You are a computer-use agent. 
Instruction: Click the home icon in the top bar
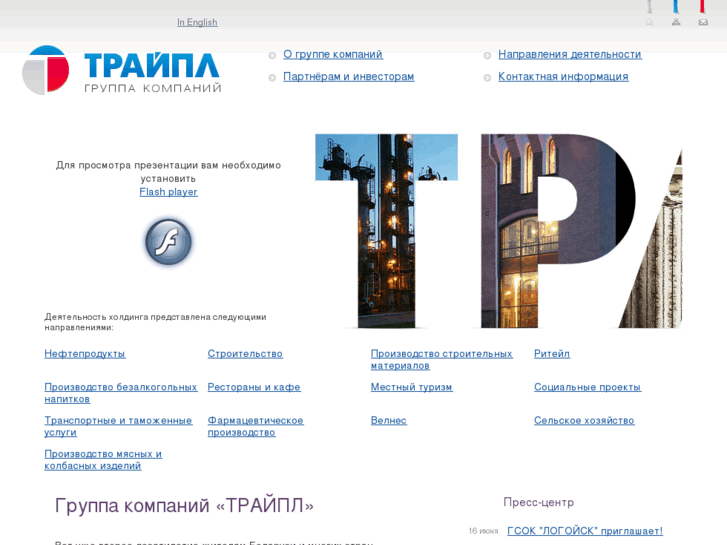coord(649,22)
